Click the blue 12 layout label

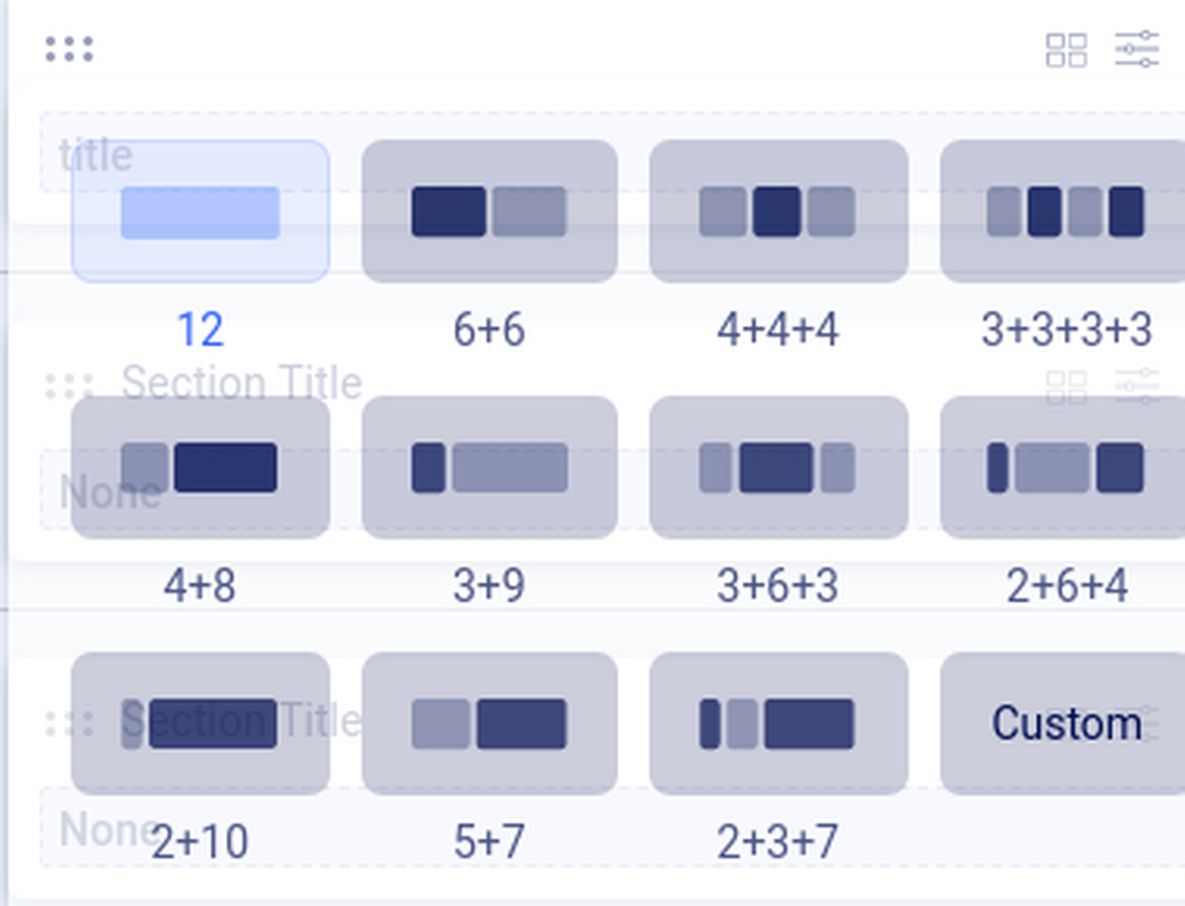[200, 330]
